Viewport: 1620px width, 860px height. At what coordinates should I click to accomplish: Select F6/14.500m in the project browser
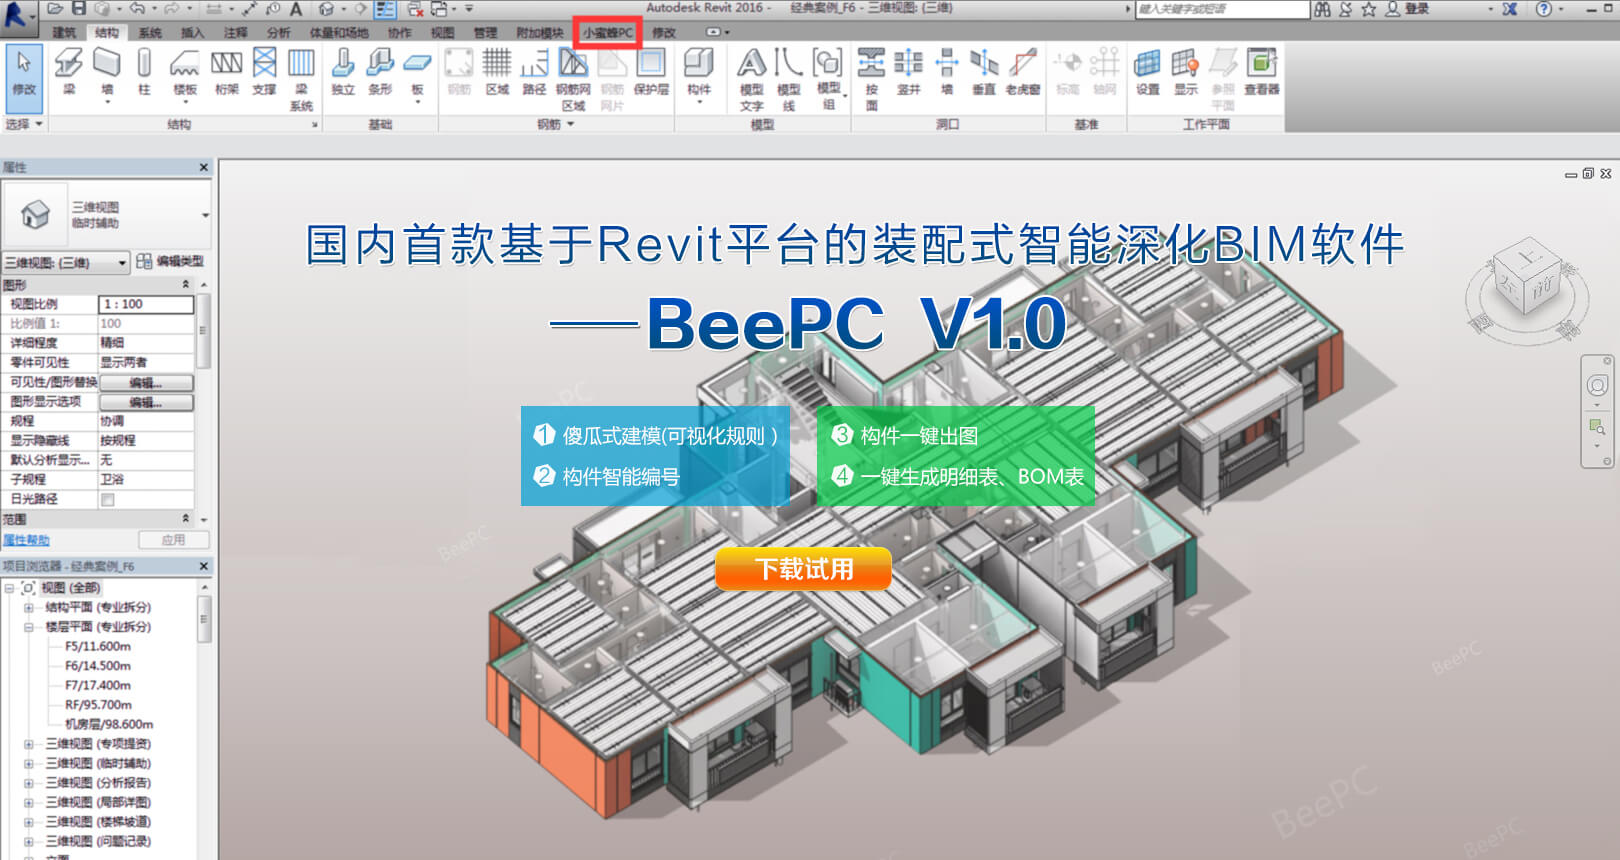pos(98,666)
